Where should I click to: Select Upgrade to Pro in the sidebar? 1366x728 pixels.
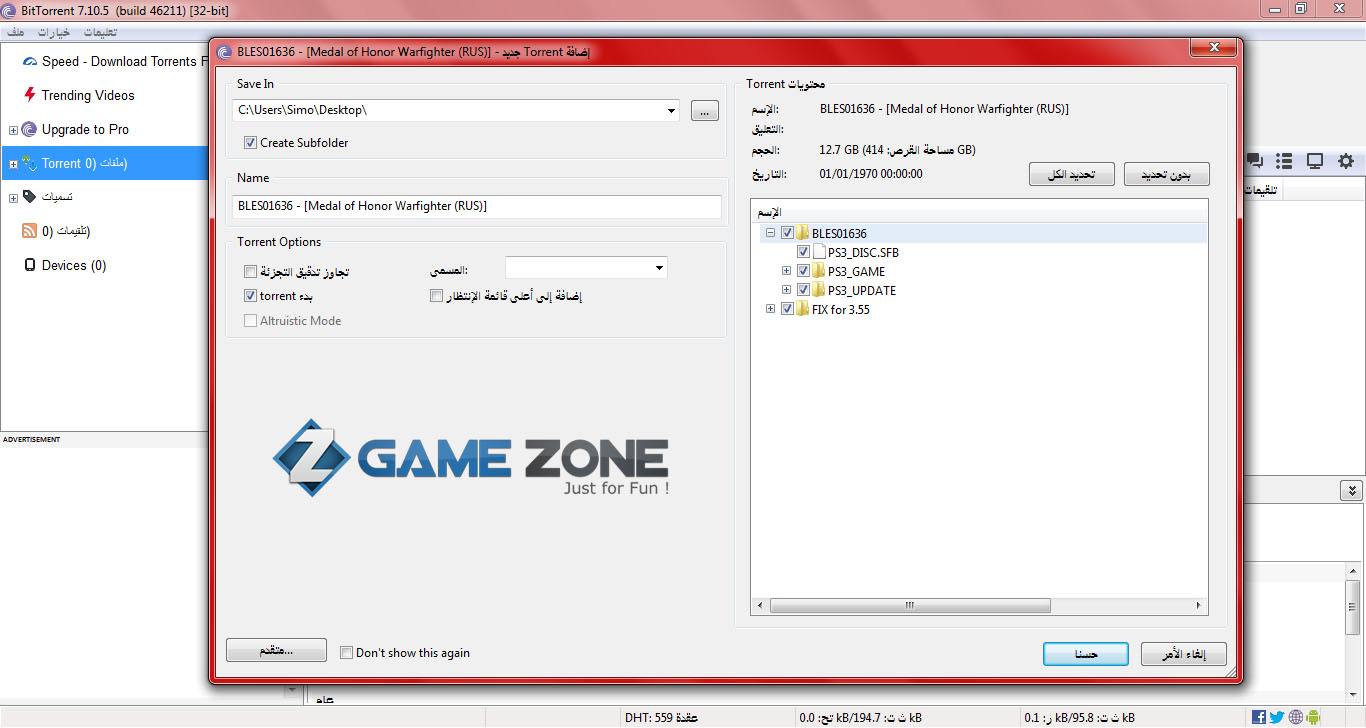pyautogui.click(x=85, y=129)
